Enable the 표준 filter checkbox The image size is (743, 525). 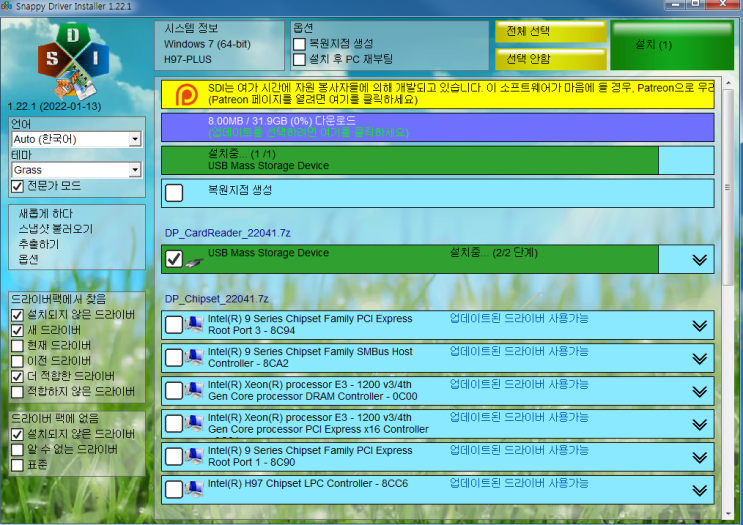coord(18,465)
